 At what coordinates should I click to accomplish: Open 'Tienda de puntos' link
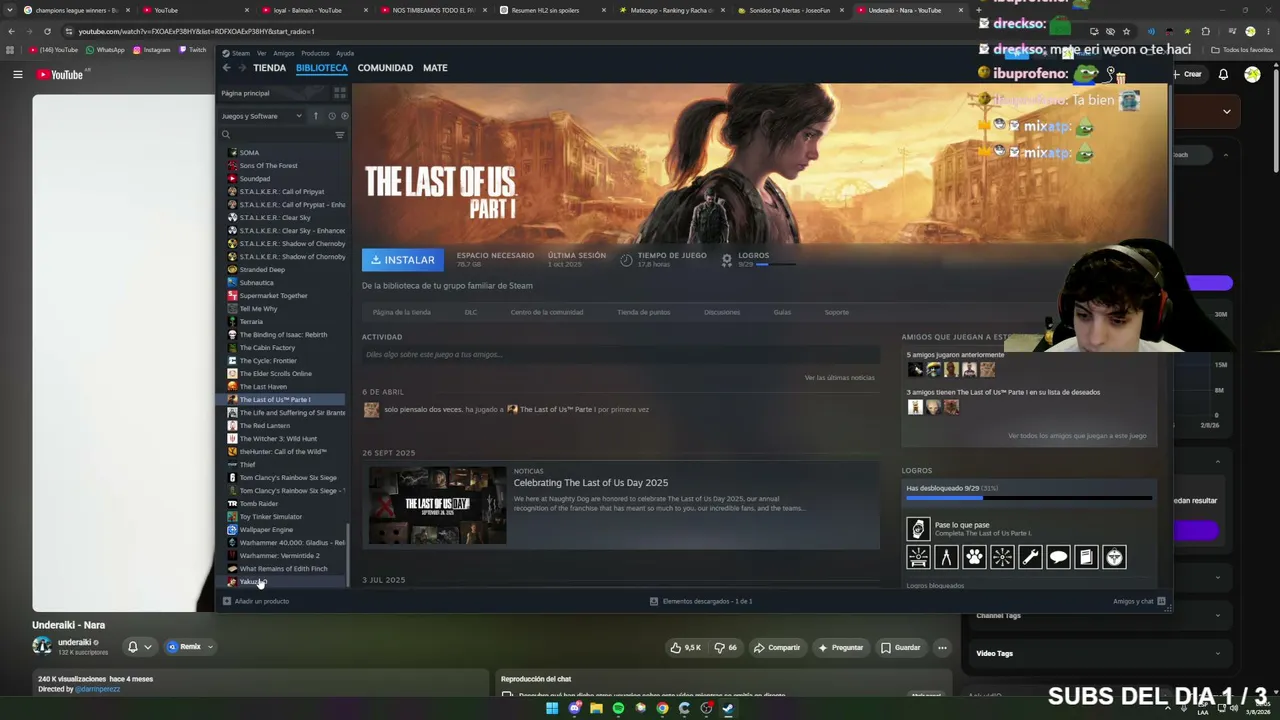click(644, 312)
